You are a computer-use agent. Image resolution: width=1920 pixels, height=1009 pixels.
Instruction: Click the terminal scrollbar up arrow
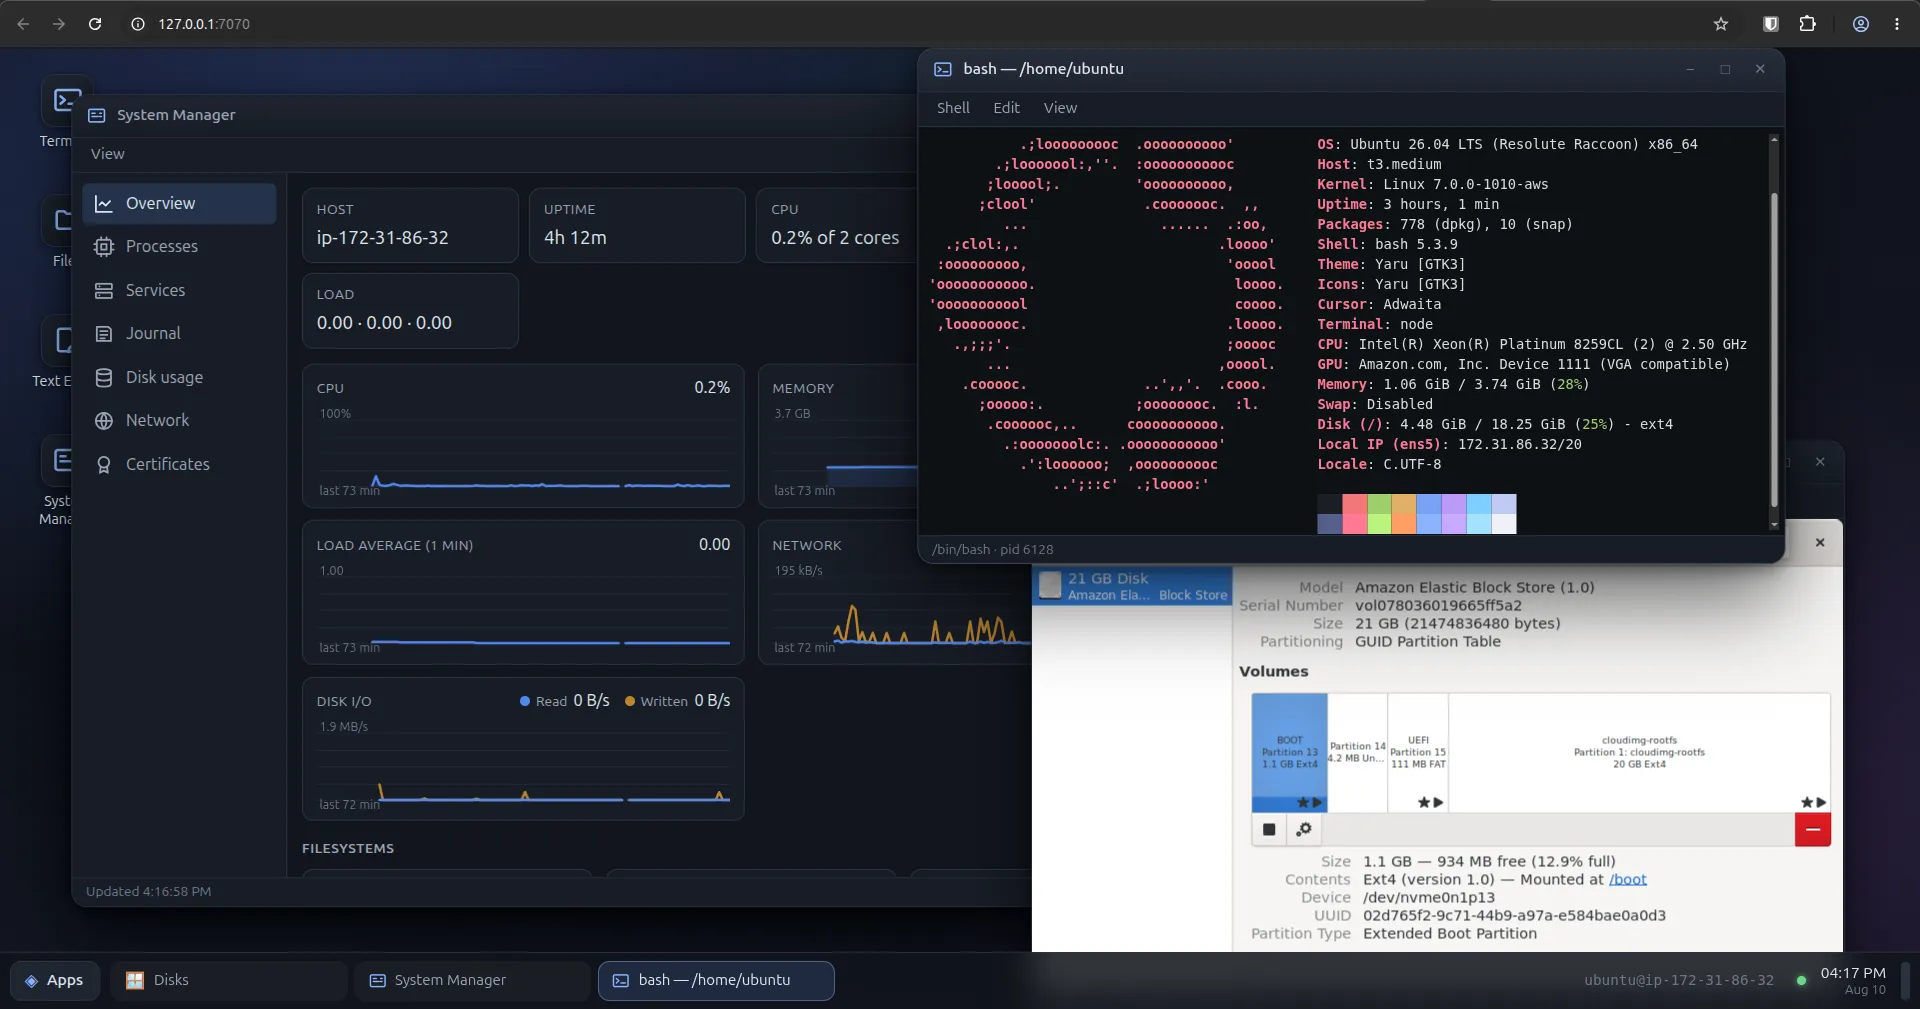(x=1774, y=139)
